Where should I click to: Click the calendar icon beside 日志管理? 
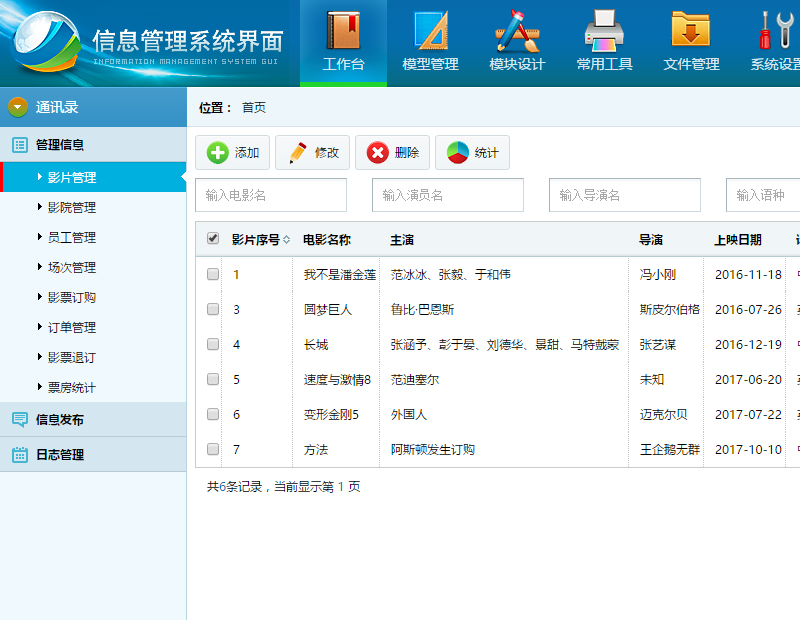coord(20,454)
